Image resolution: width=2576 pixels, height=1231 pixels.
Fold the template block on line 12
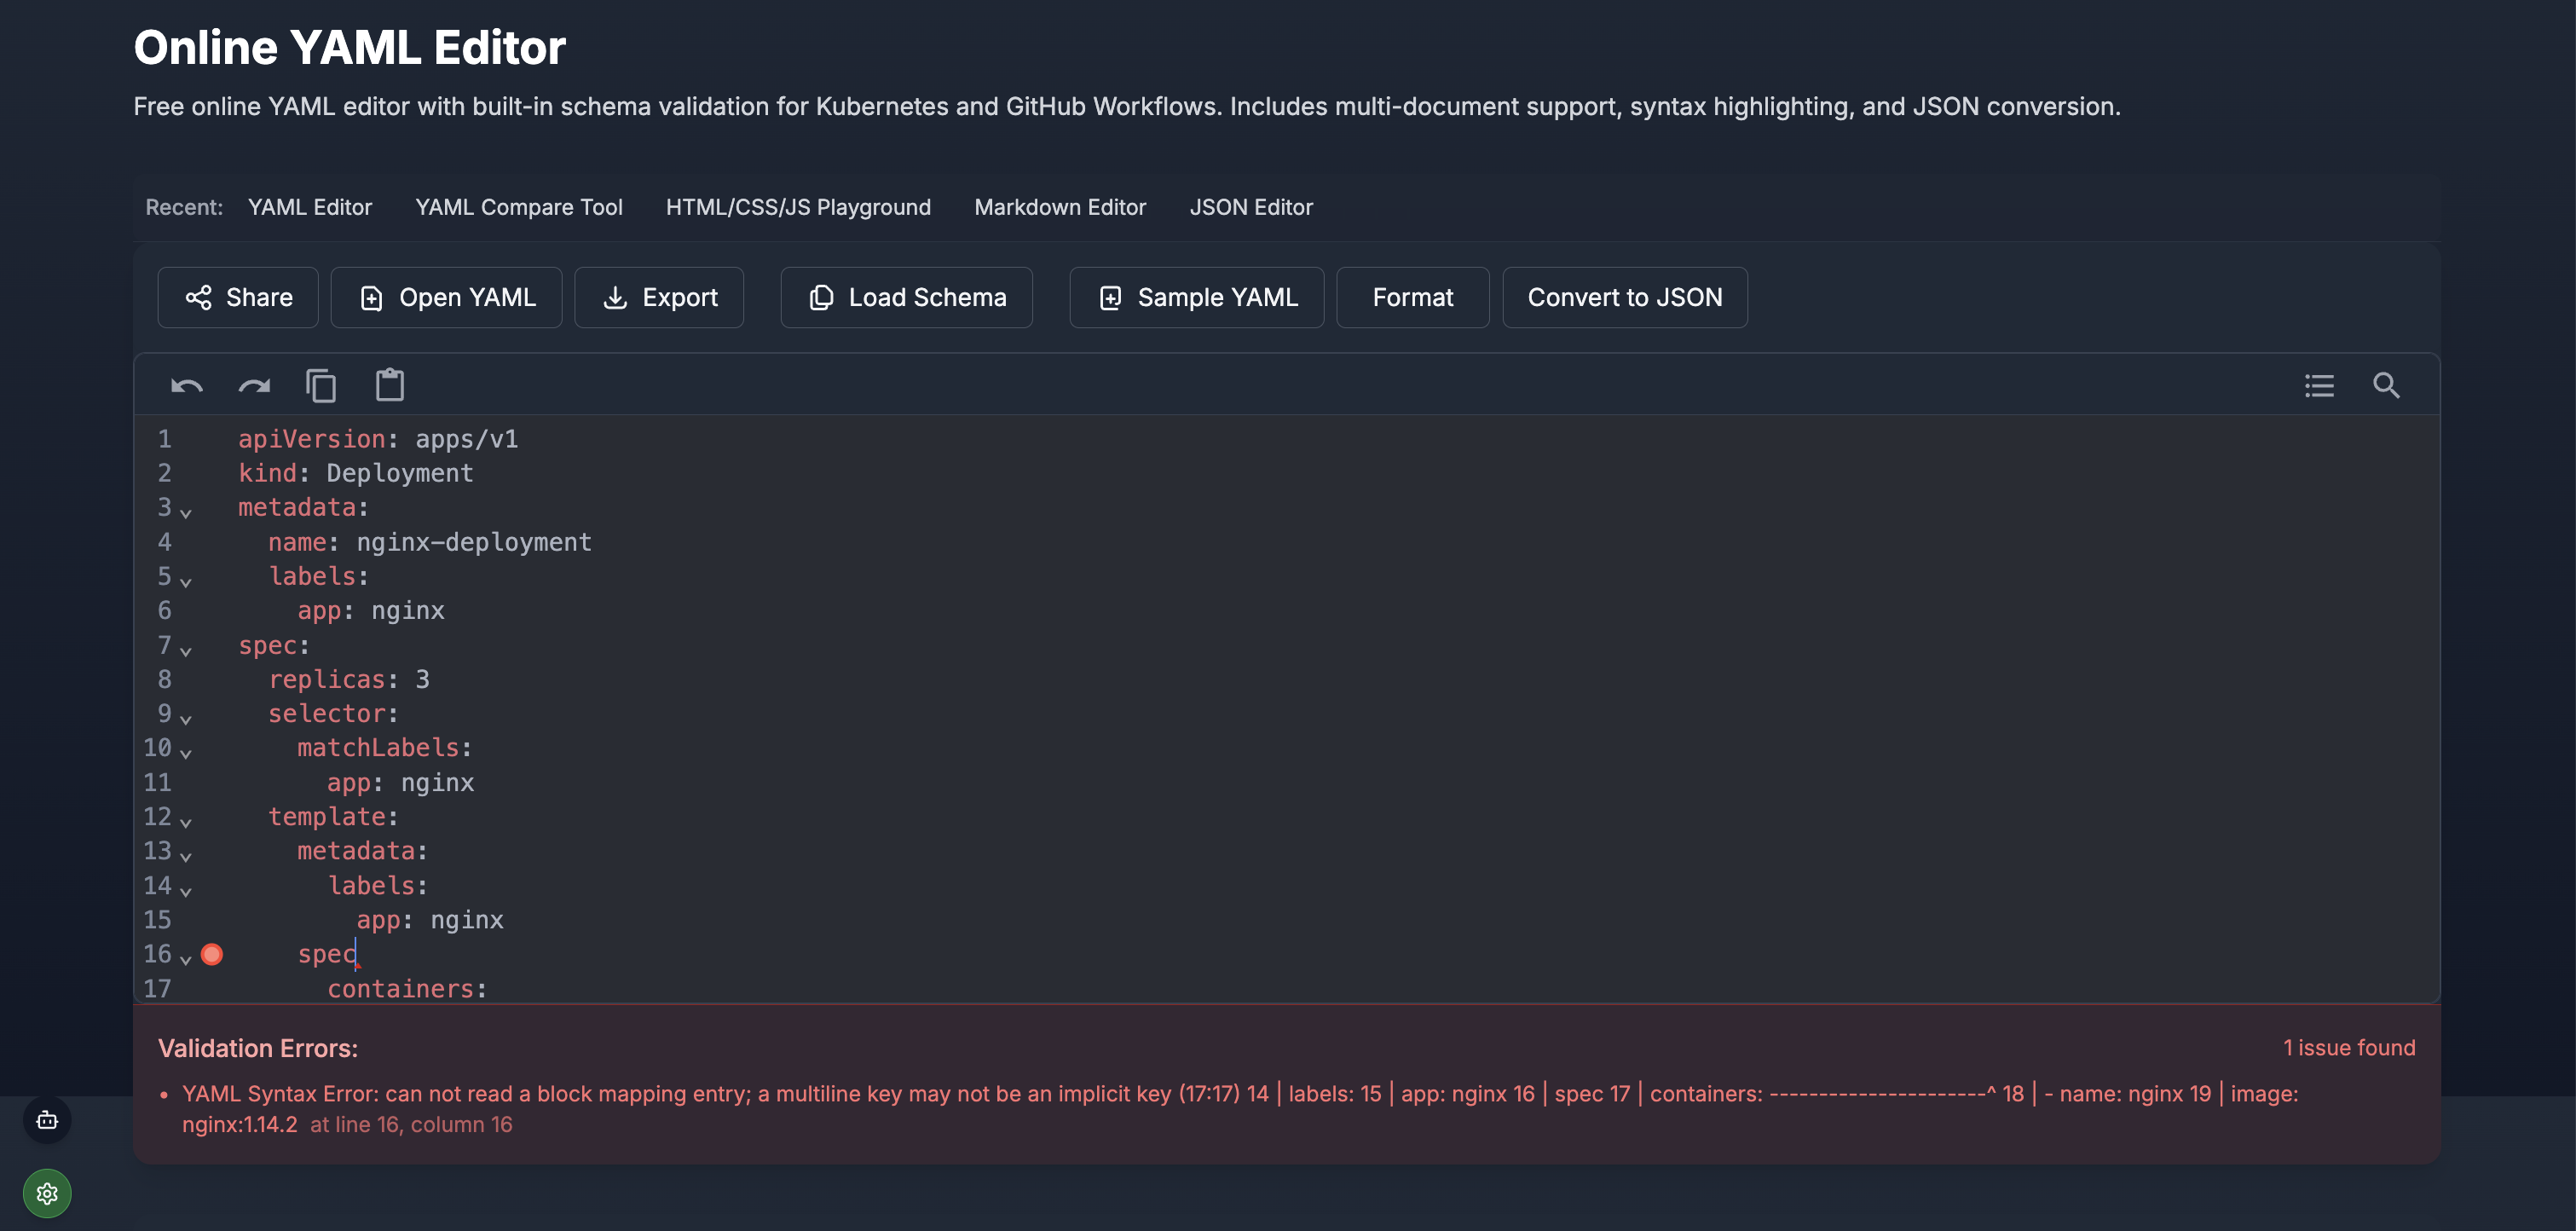point(186,821)
